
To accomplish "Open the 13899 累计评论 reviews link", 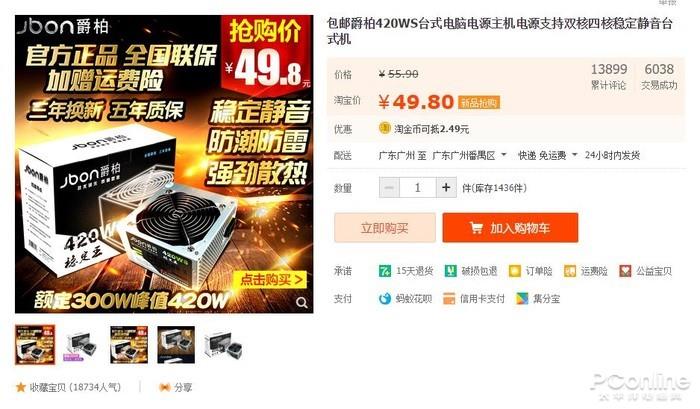I will [609, 76].
